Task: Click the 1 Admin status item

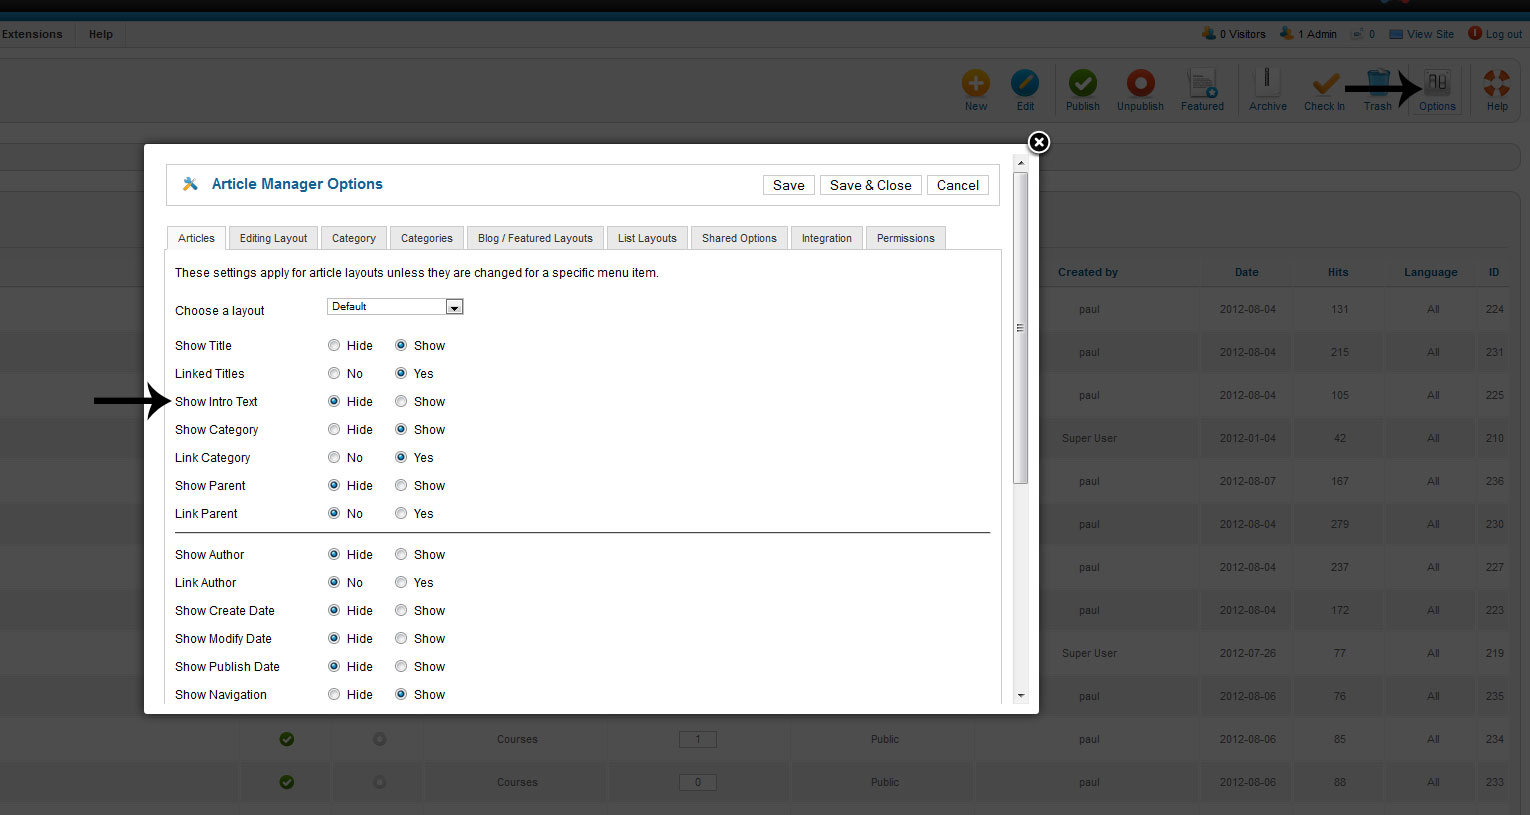Action: 1308,34
